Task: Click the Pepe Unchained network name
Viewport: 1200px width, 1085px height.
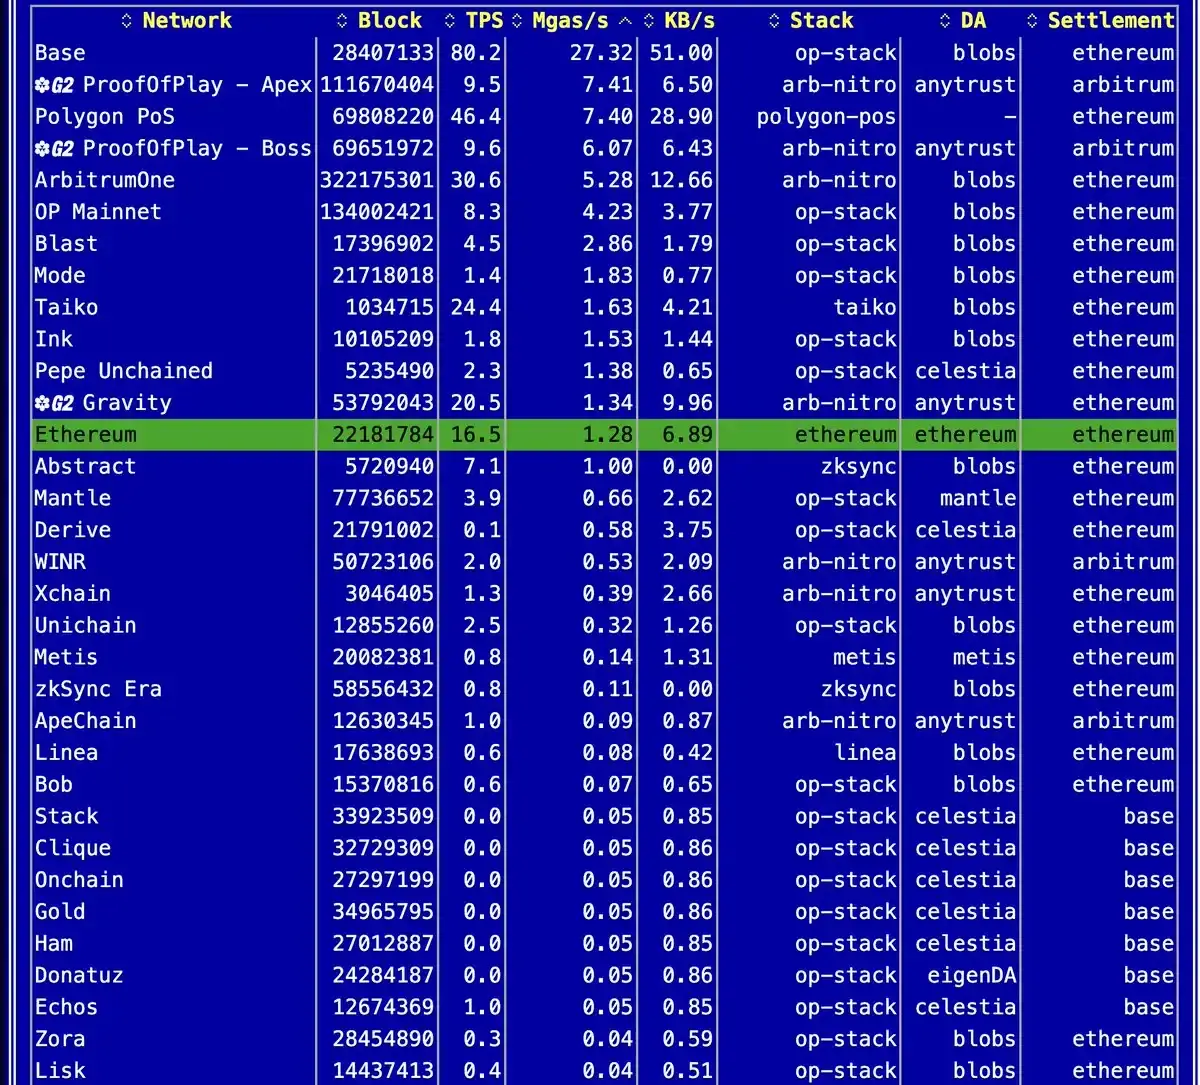Action: (x=123, y=371)
